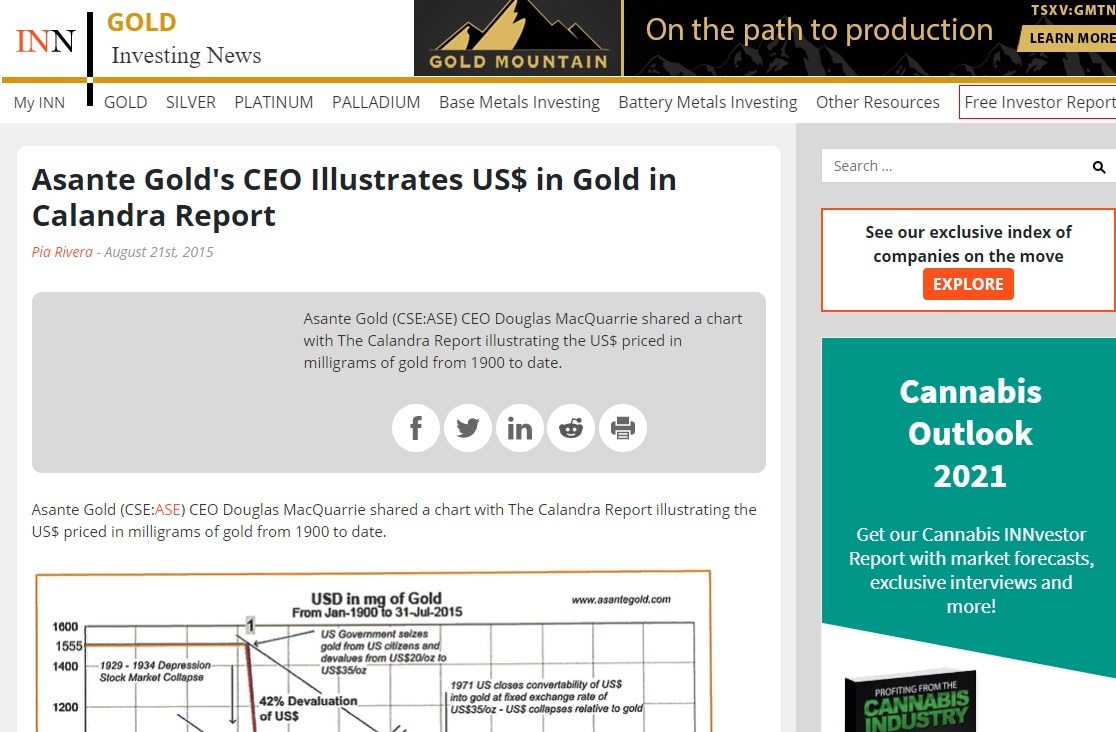Click LEARN MORE on Gold Mountain banner
This screenshot has width=1116, height=732.
coord(1069,38)
